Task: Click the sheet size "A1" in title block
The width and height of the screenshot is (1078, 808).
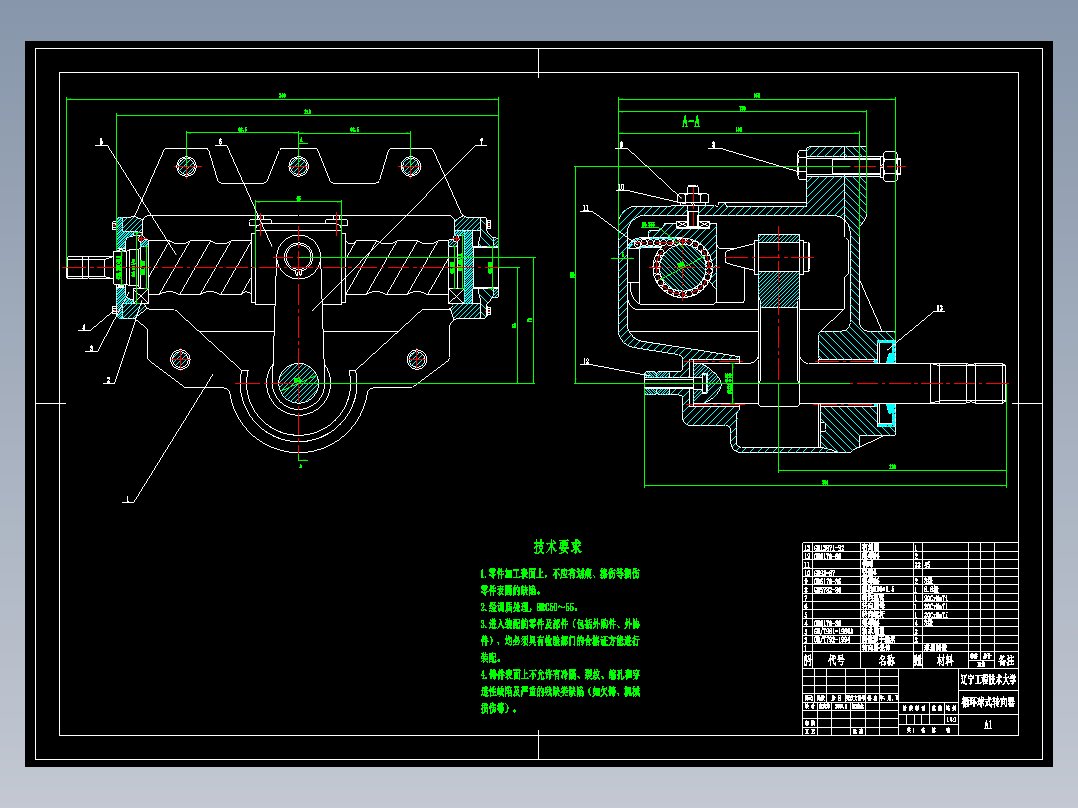Action: click(988, 724)
